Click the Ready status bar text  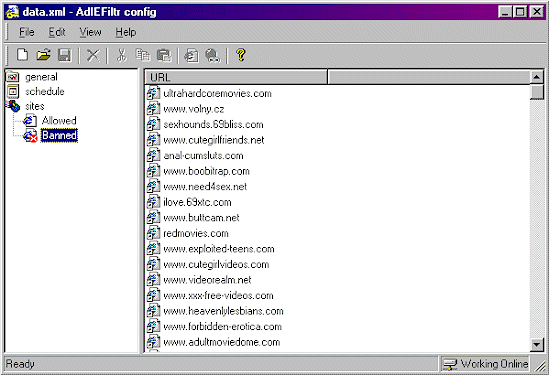20,364
